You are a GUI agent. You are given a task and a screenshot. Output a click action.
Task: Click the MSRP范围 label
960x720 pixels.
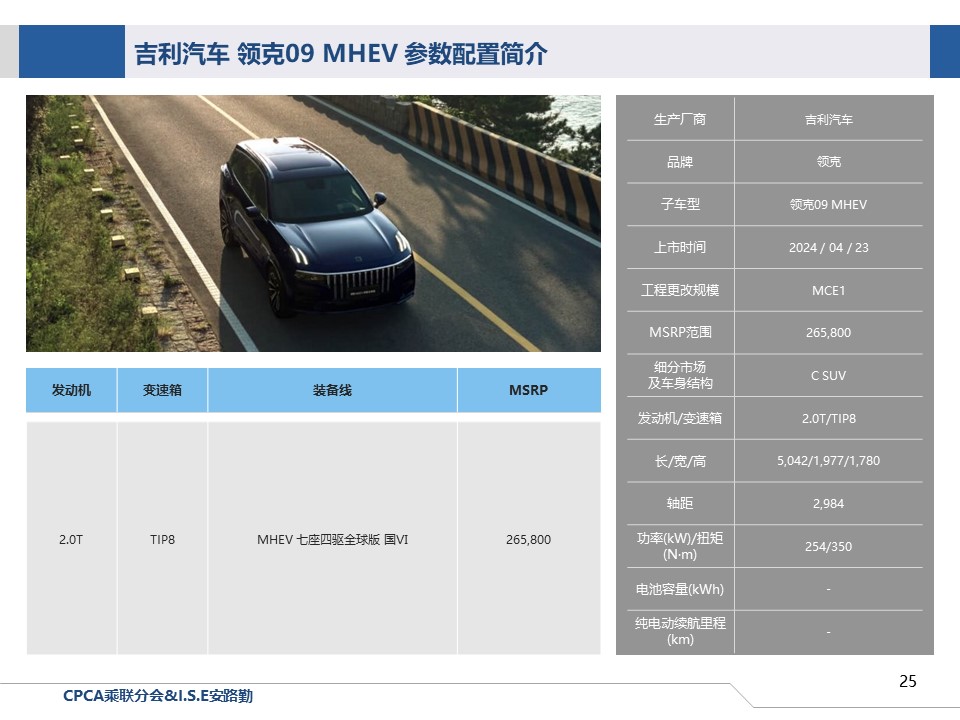coord(680,332)
